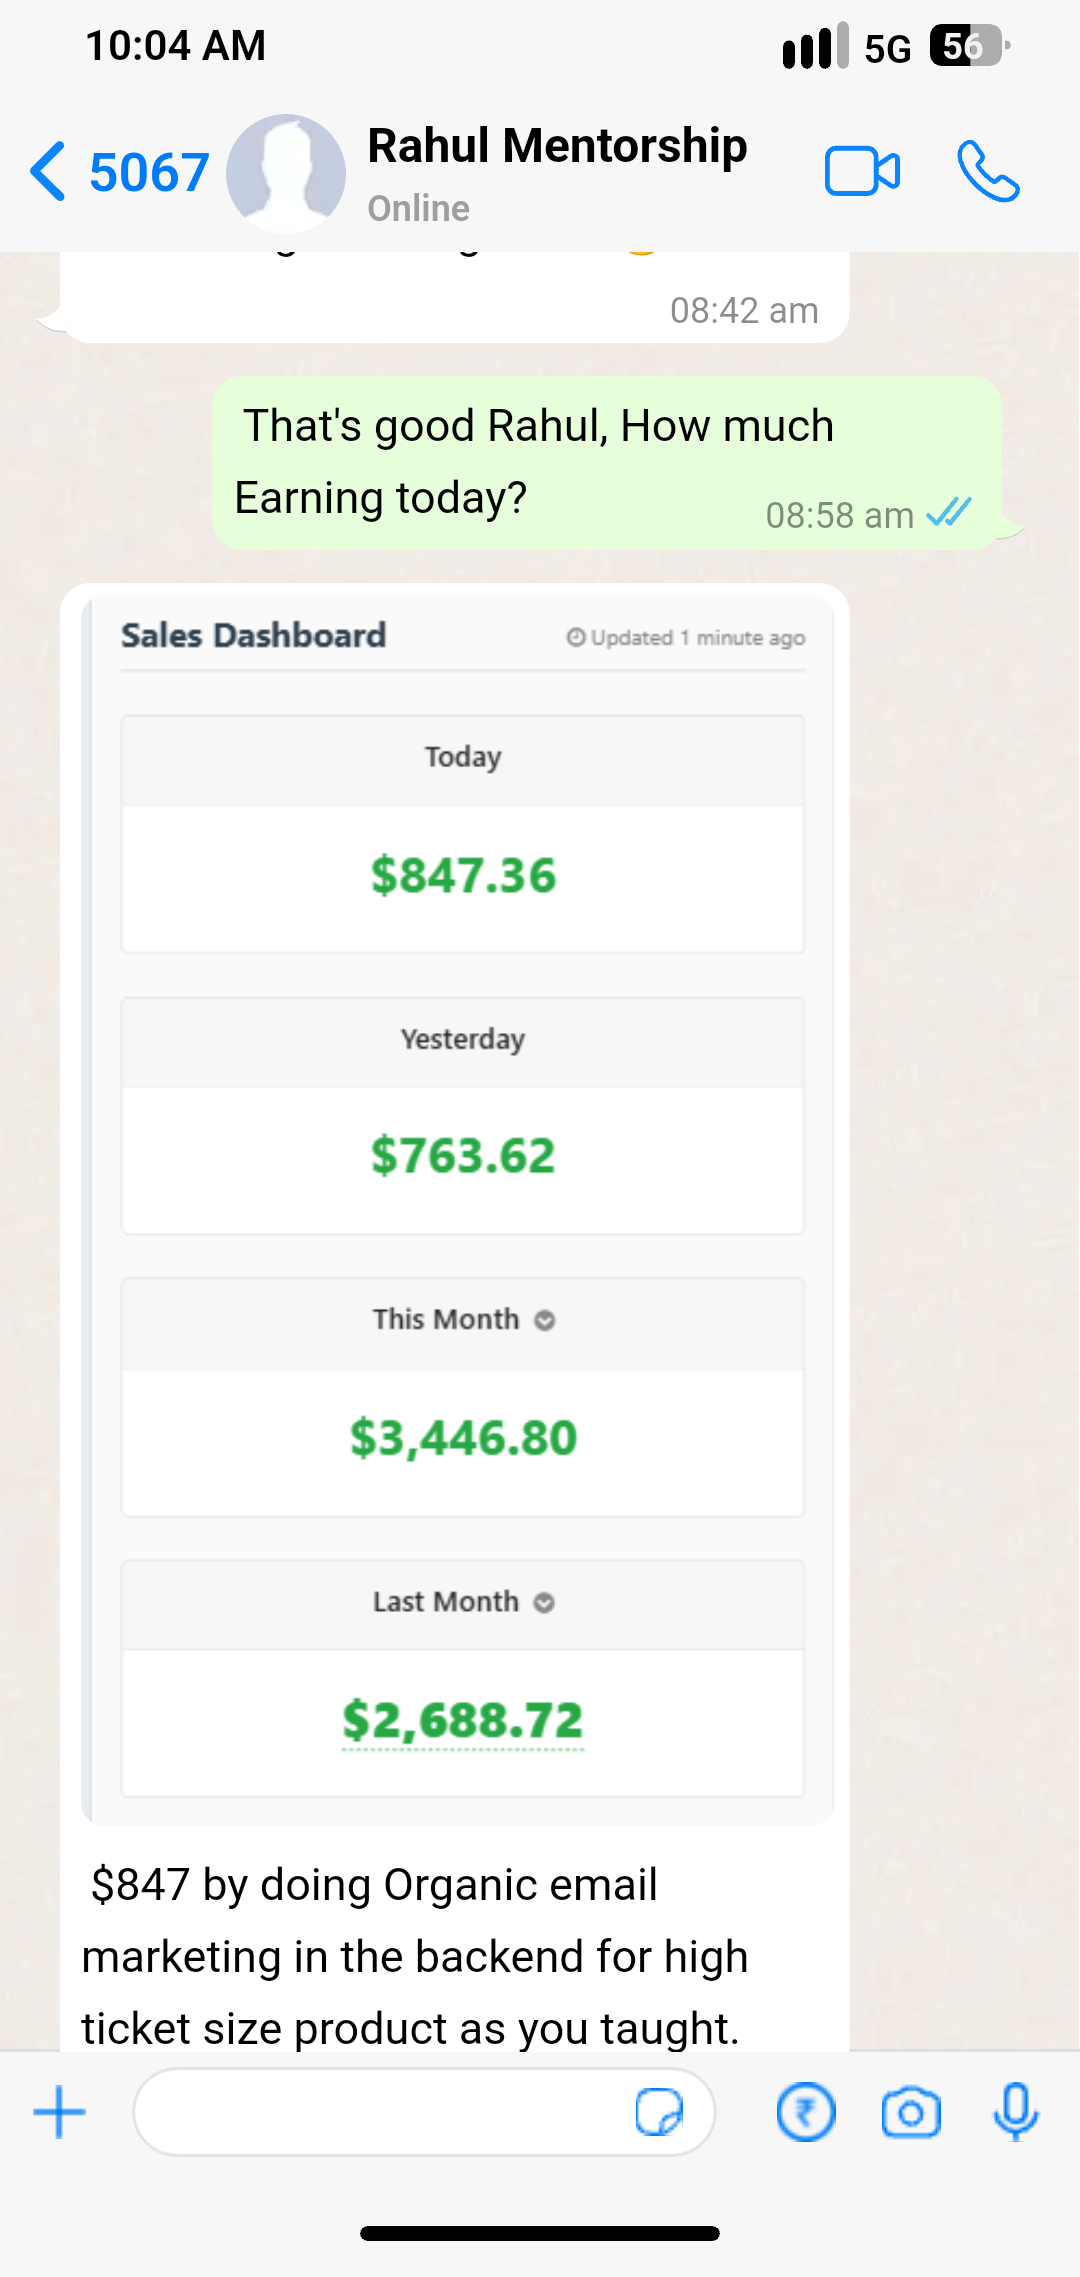Open the sticker picker in message field
This screenshot has height=2277, width=1080.
[659, 2113]
